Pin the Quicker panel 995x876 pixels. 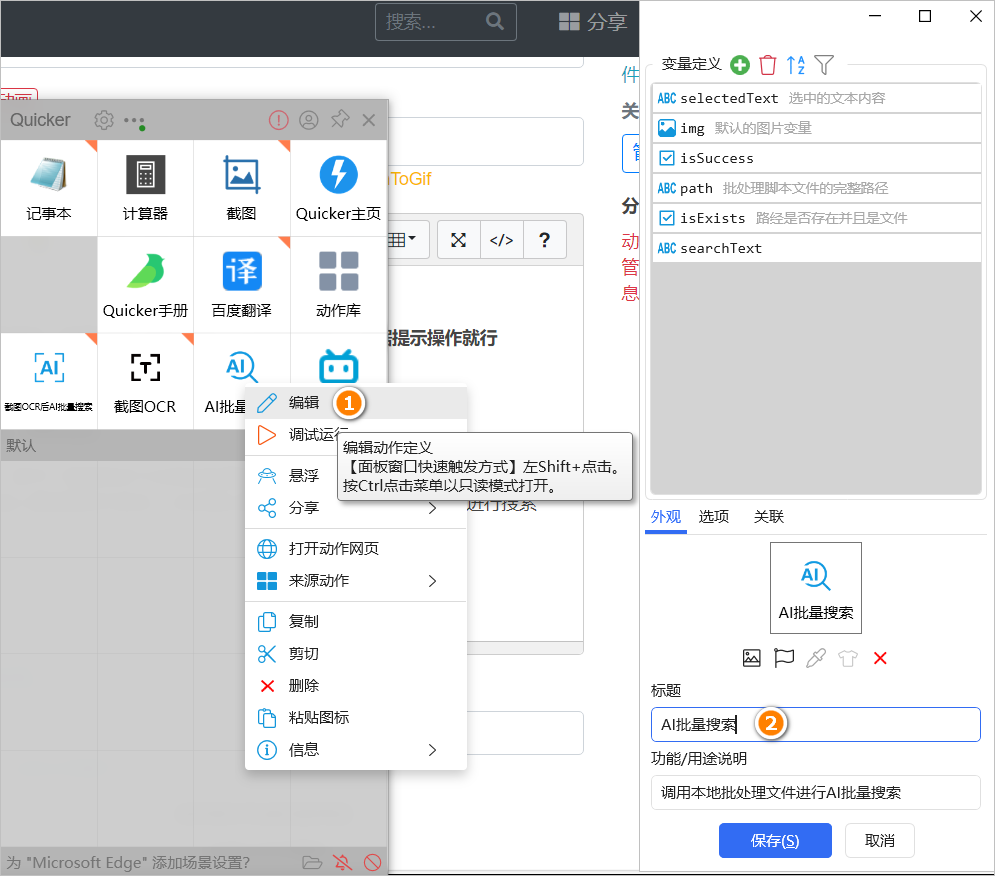[340, 119]
